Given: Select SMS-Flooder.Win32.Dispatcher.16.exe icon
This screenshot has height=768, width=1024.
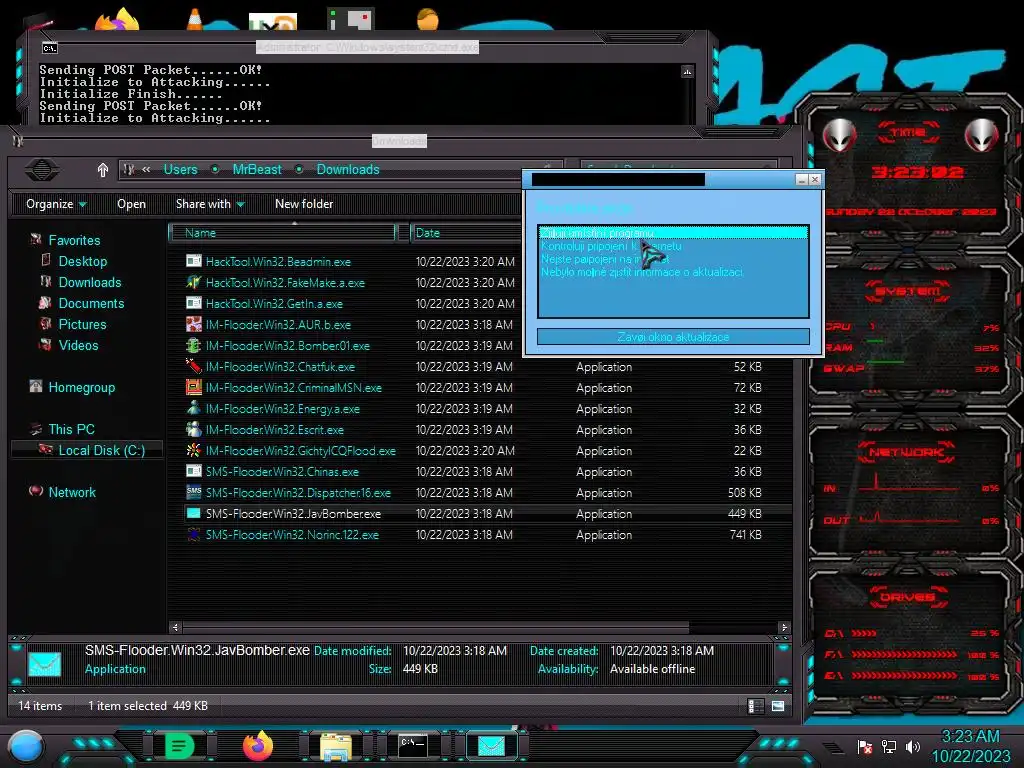Looking at the screenshot, I should click(193, 492).
